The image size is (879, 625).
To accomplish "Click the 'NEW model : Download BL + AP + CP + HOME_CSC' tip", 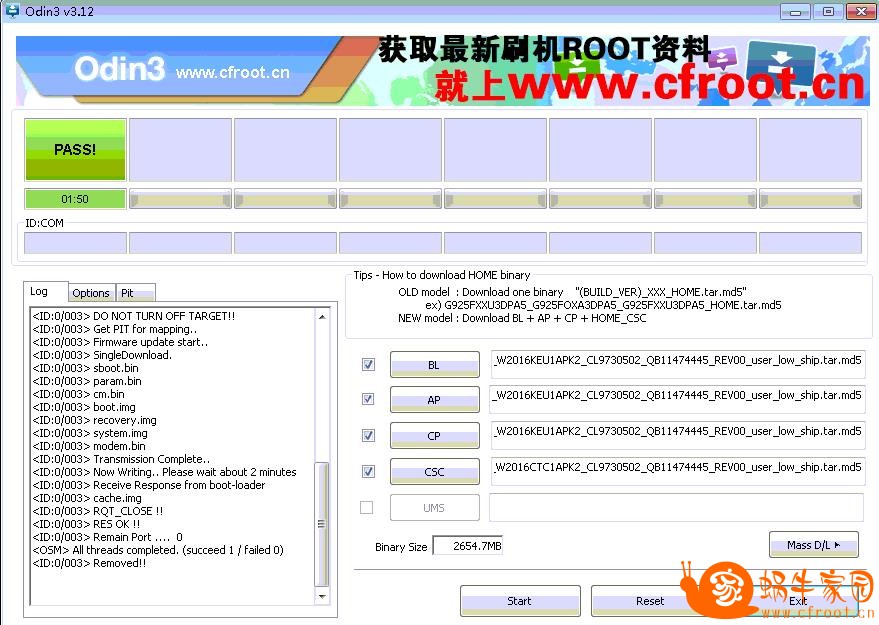I will pyautogui.click(x=522, y=318).
